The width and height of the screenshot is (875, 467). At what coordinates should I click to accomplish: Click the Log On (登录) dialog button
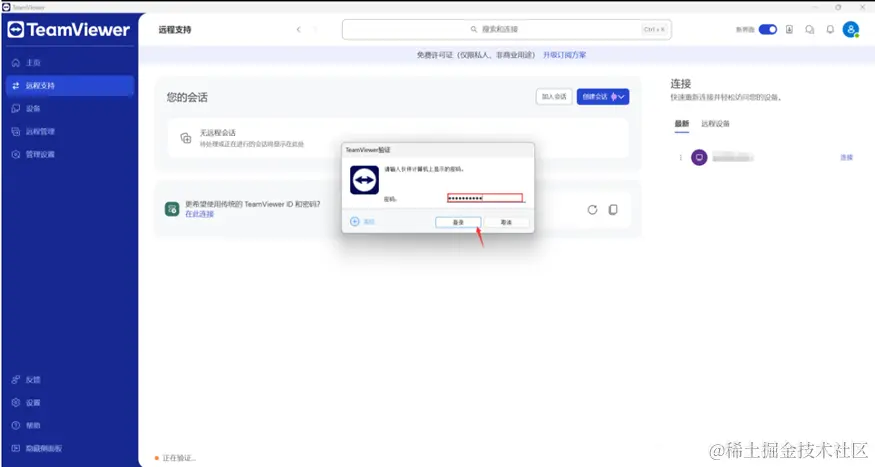(458, 222)
